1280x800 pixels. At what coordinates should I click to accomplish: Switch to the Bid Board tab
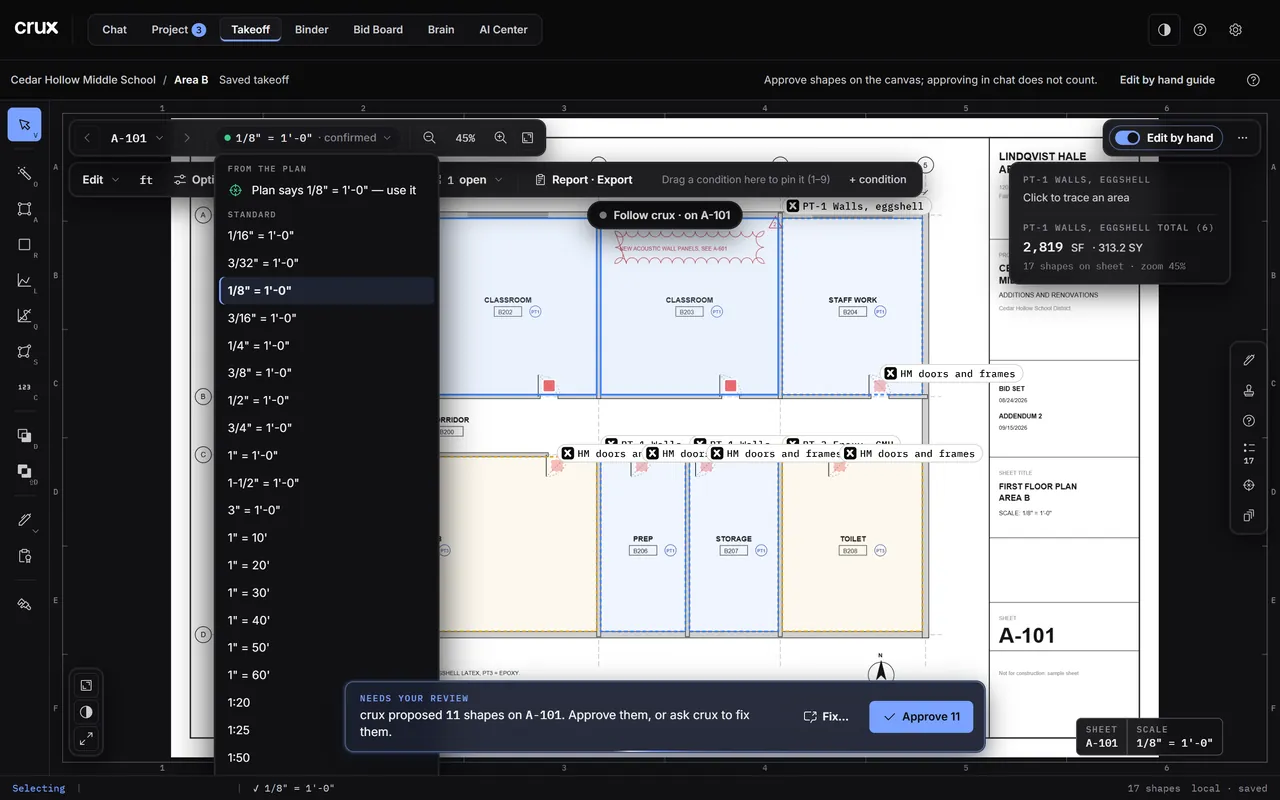coord(378,30)
